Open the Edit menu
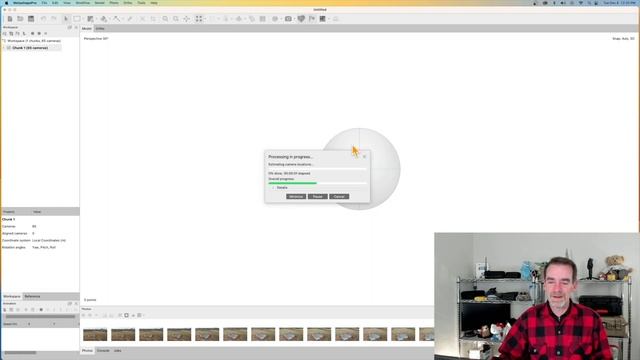The height and width of the screenshot is (360, 640). pos(55,3)
